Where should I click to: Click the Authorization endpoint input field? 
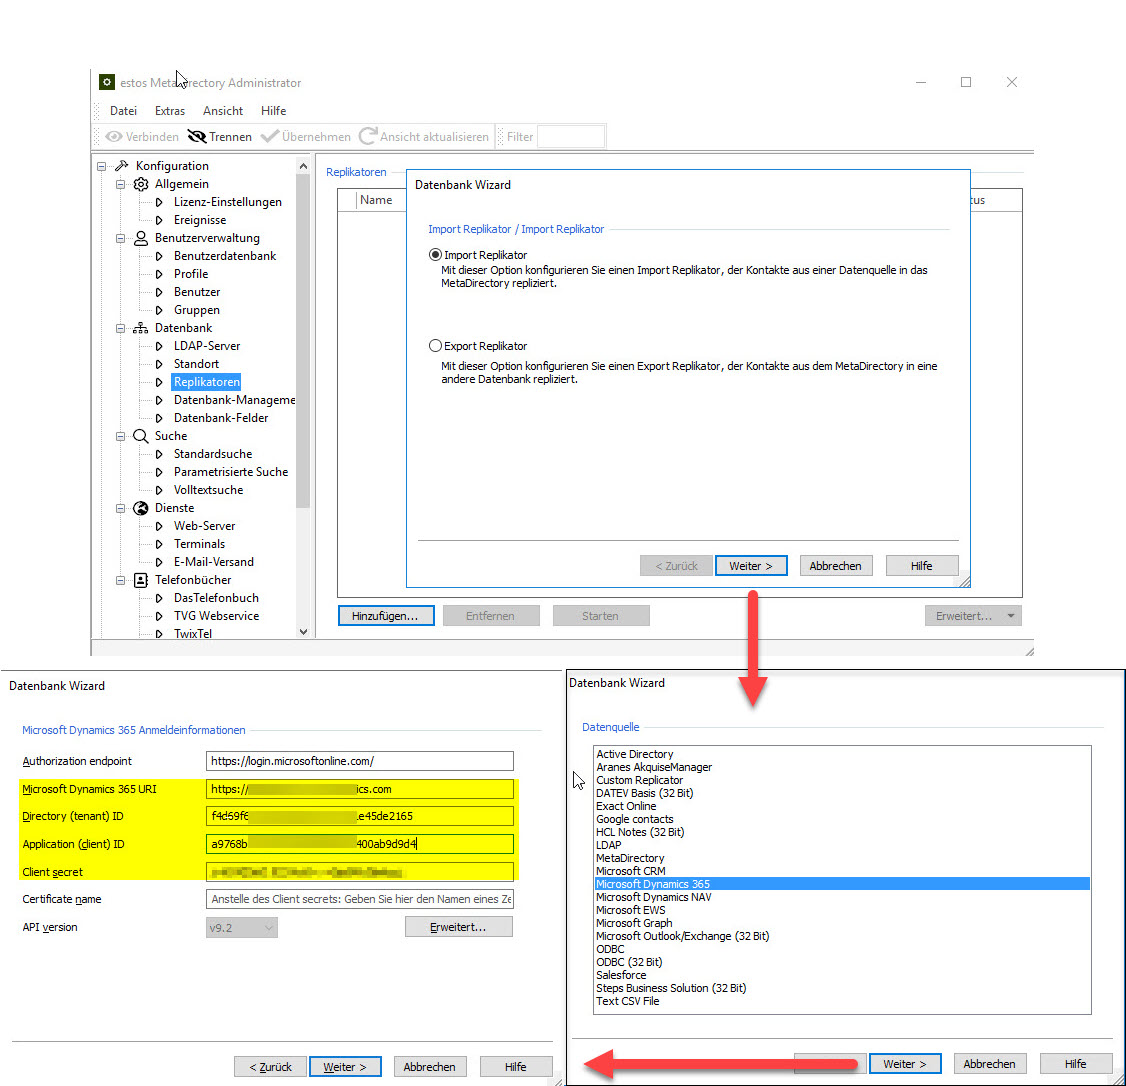click(359, 761)
